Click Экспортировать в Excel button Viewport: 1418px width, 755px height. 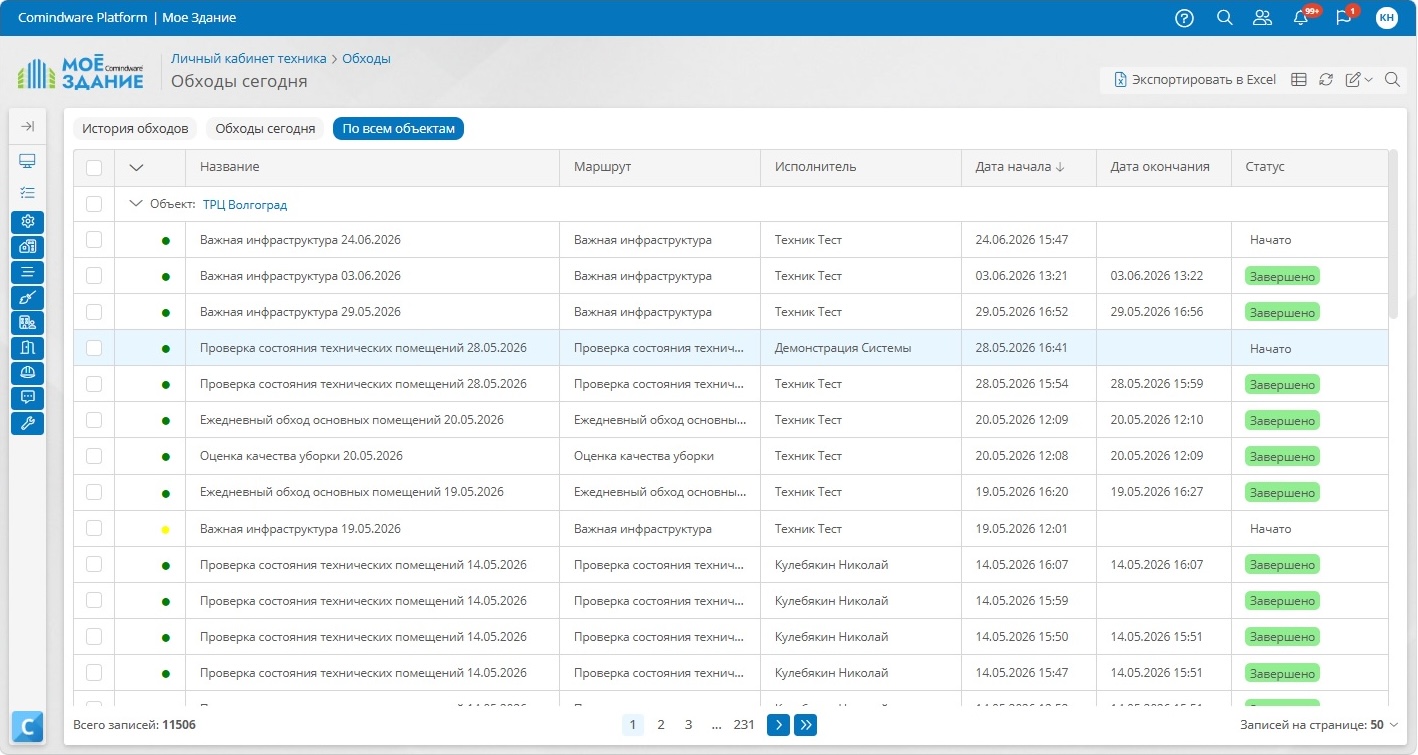1195,80
